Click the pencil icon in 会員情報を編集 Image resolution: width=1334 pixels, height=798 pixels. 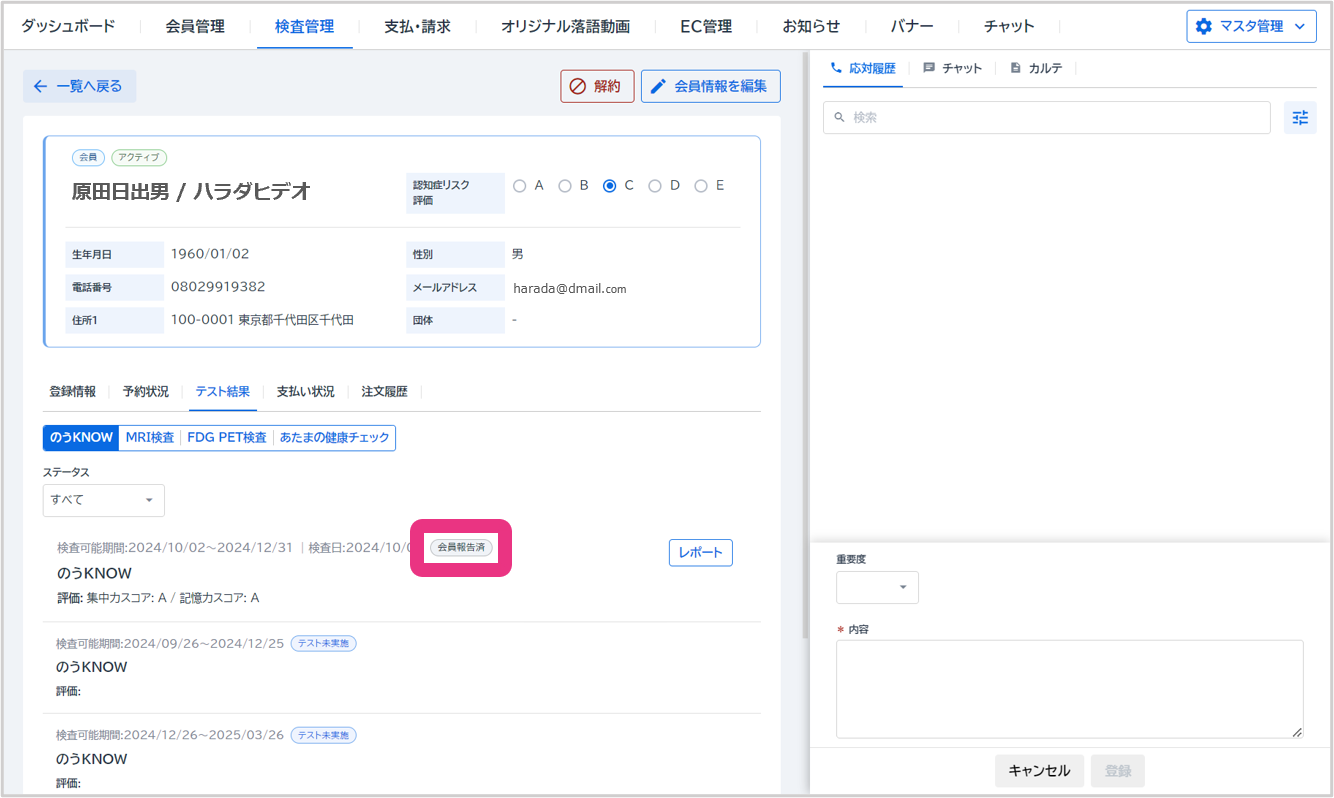click(x=658, y=86)
